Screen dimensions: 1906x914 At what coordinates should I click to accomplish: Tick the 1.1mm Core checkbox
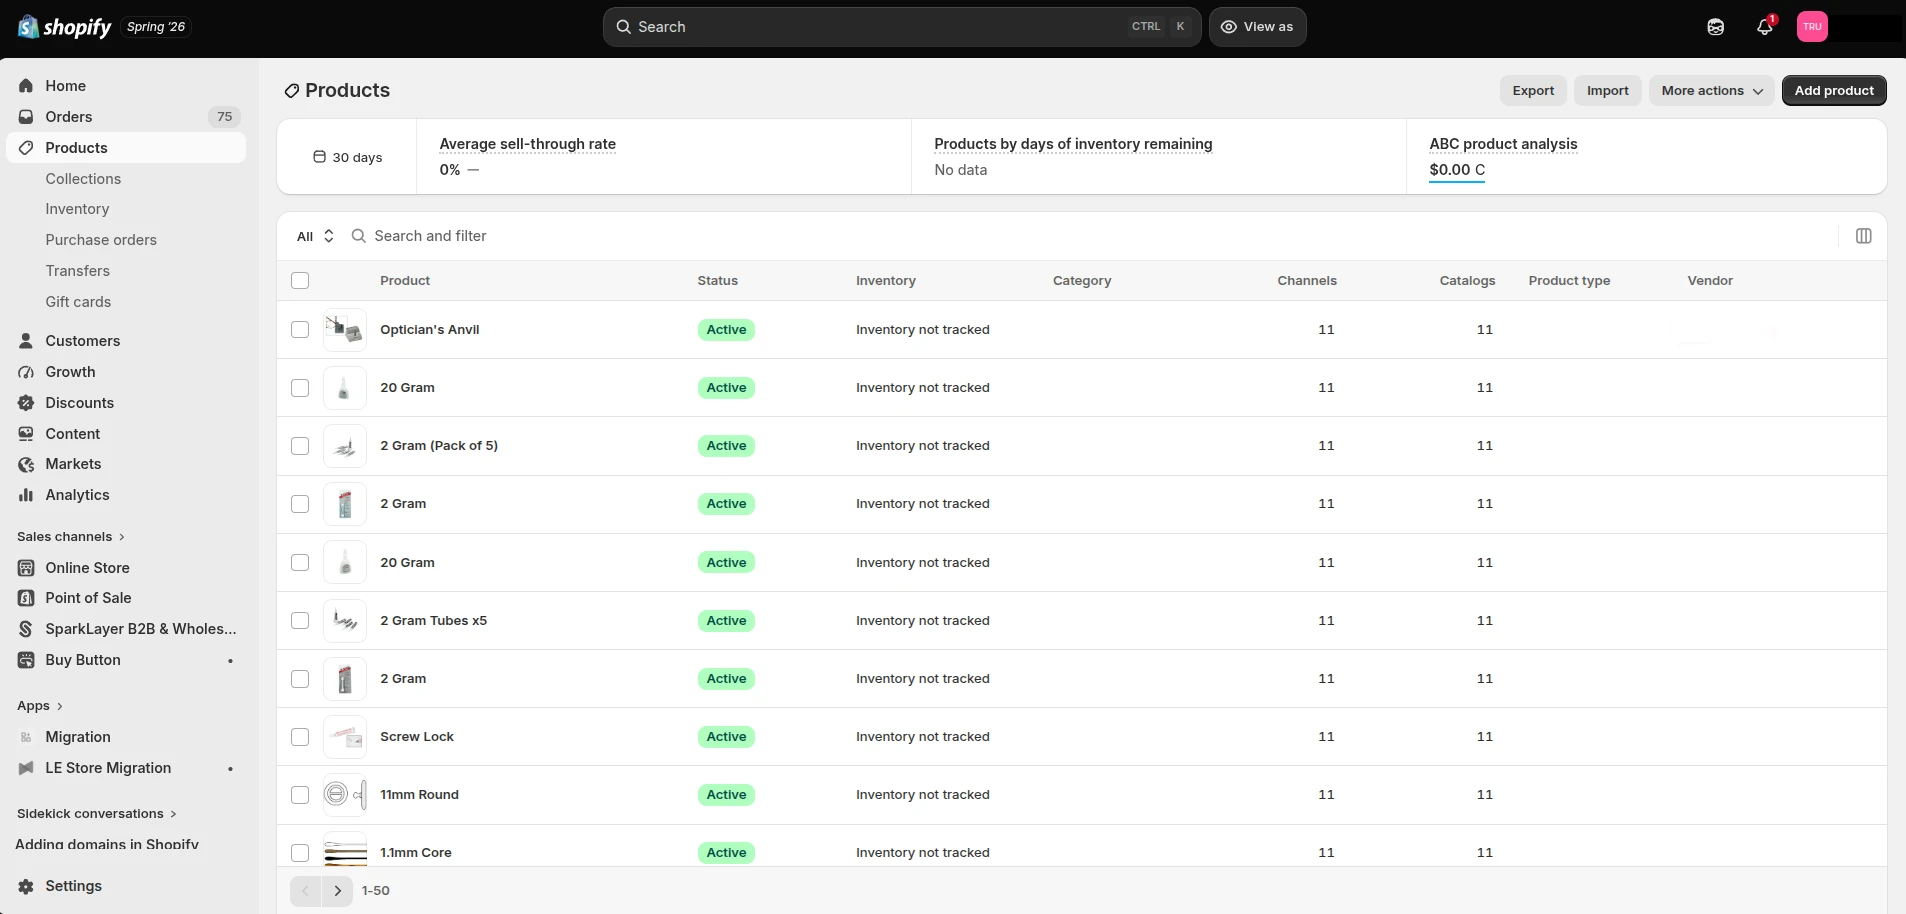click(x=300, y=853)
